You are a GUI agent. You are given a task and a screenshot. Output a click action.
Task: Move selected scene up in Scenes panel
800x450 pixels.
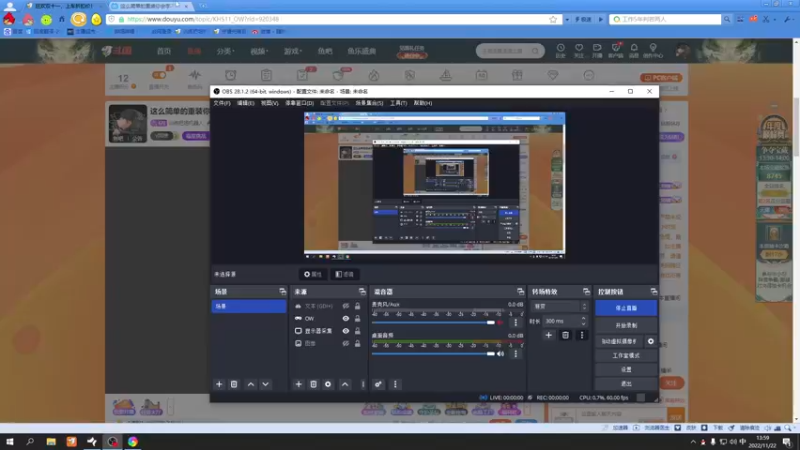[x=251, y=384]
